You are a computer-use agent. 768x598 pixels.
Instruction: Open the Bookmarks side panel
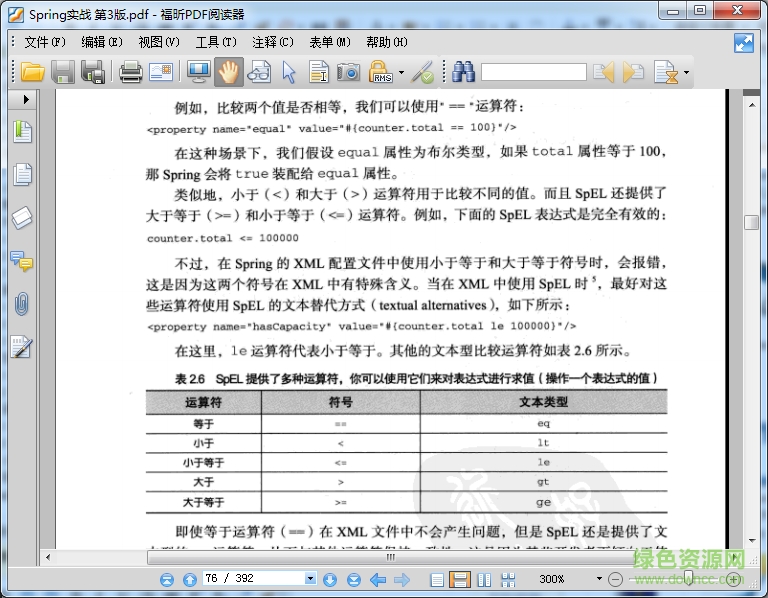click(x=22, y=132)
